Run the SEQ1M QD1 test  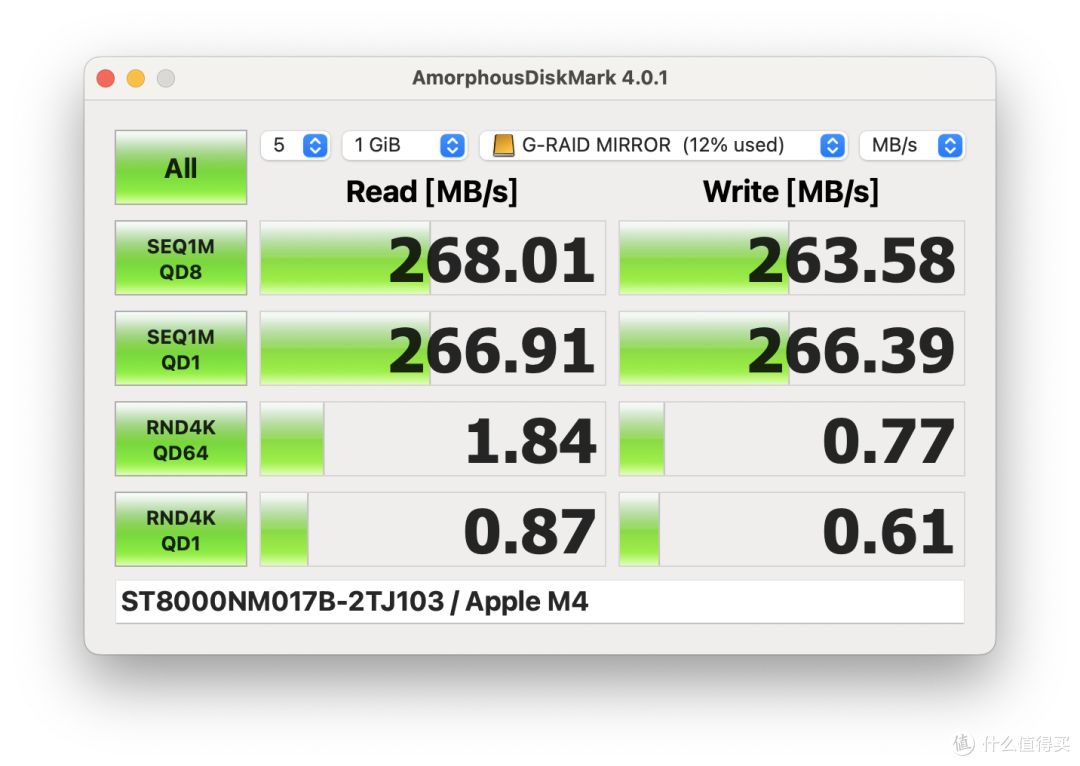180,348
